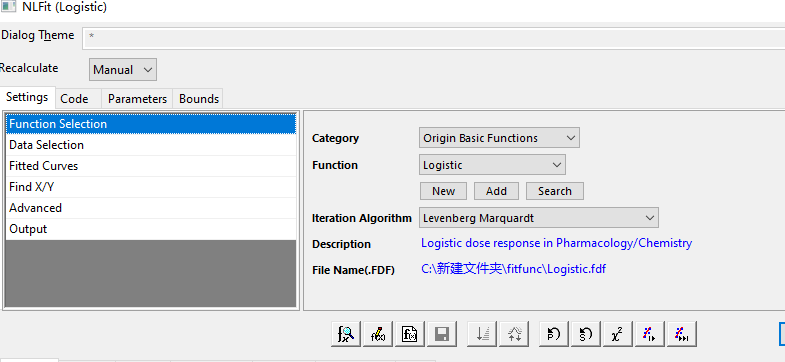Click the create new fitting function icon
The height and width of the screenshot is (362, 785).
(x=410, y=334)
